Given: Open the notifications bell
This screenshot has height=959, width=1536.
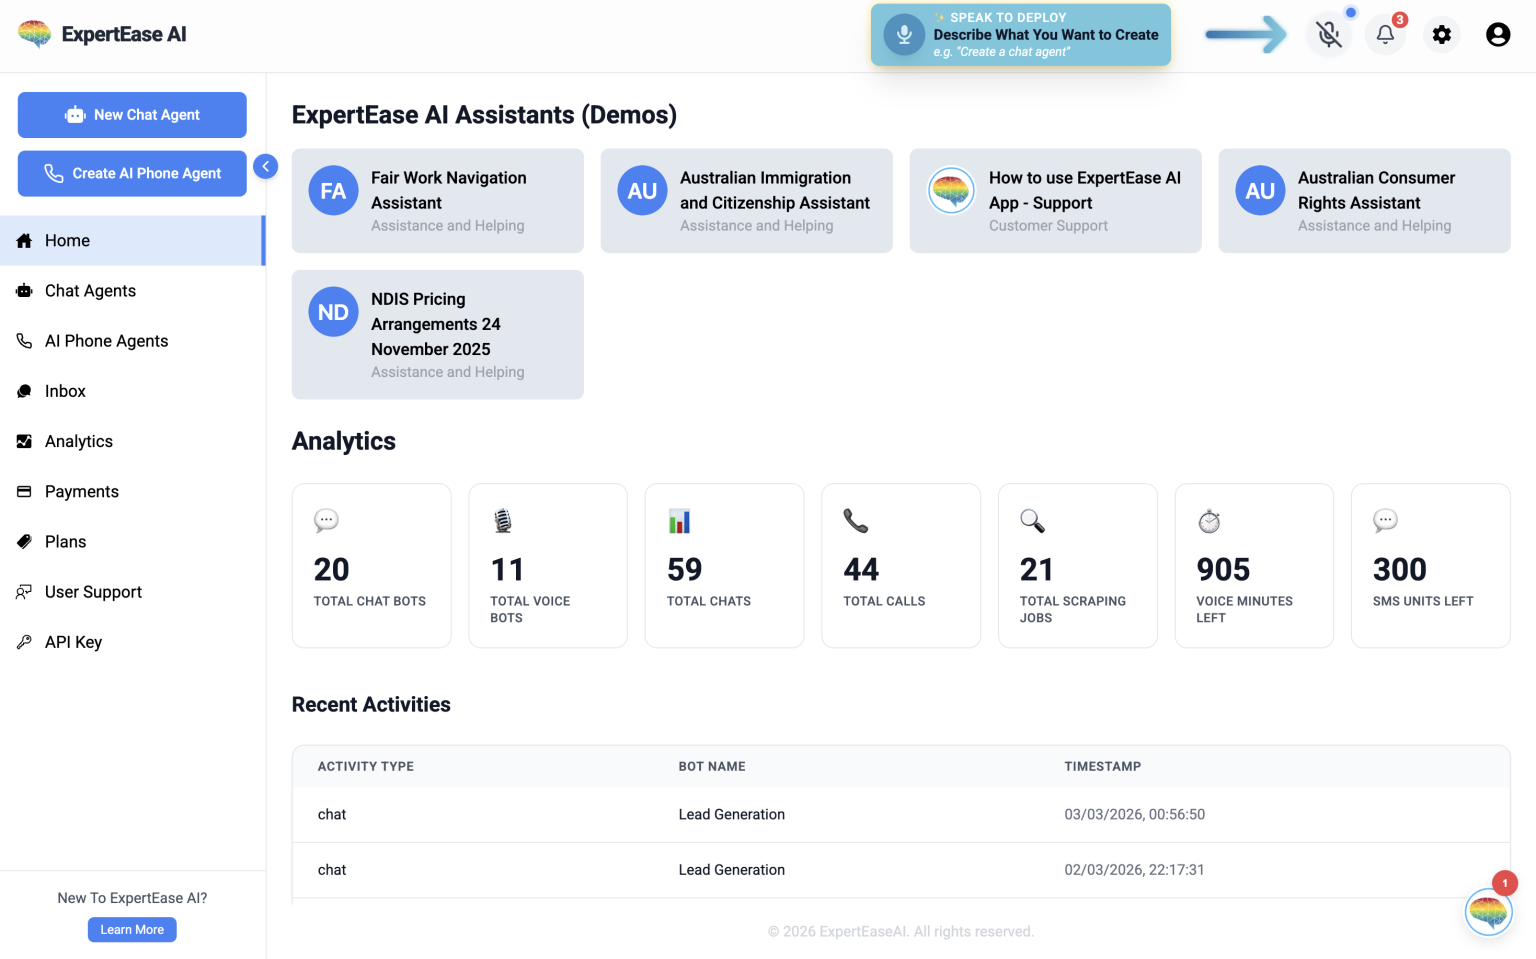Looking at the screenshot, I should pos(1385,35).
